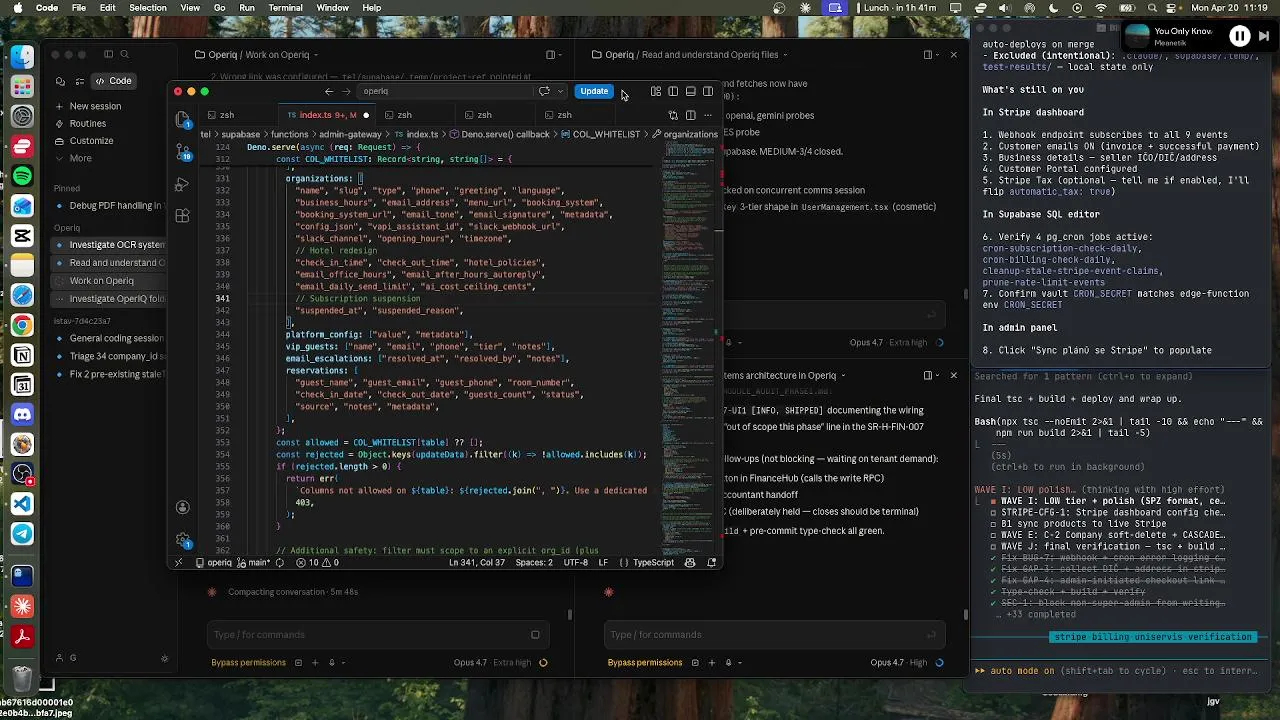
Task: Toggle Bypass permissions in left pane
Action: pos(248,662)
